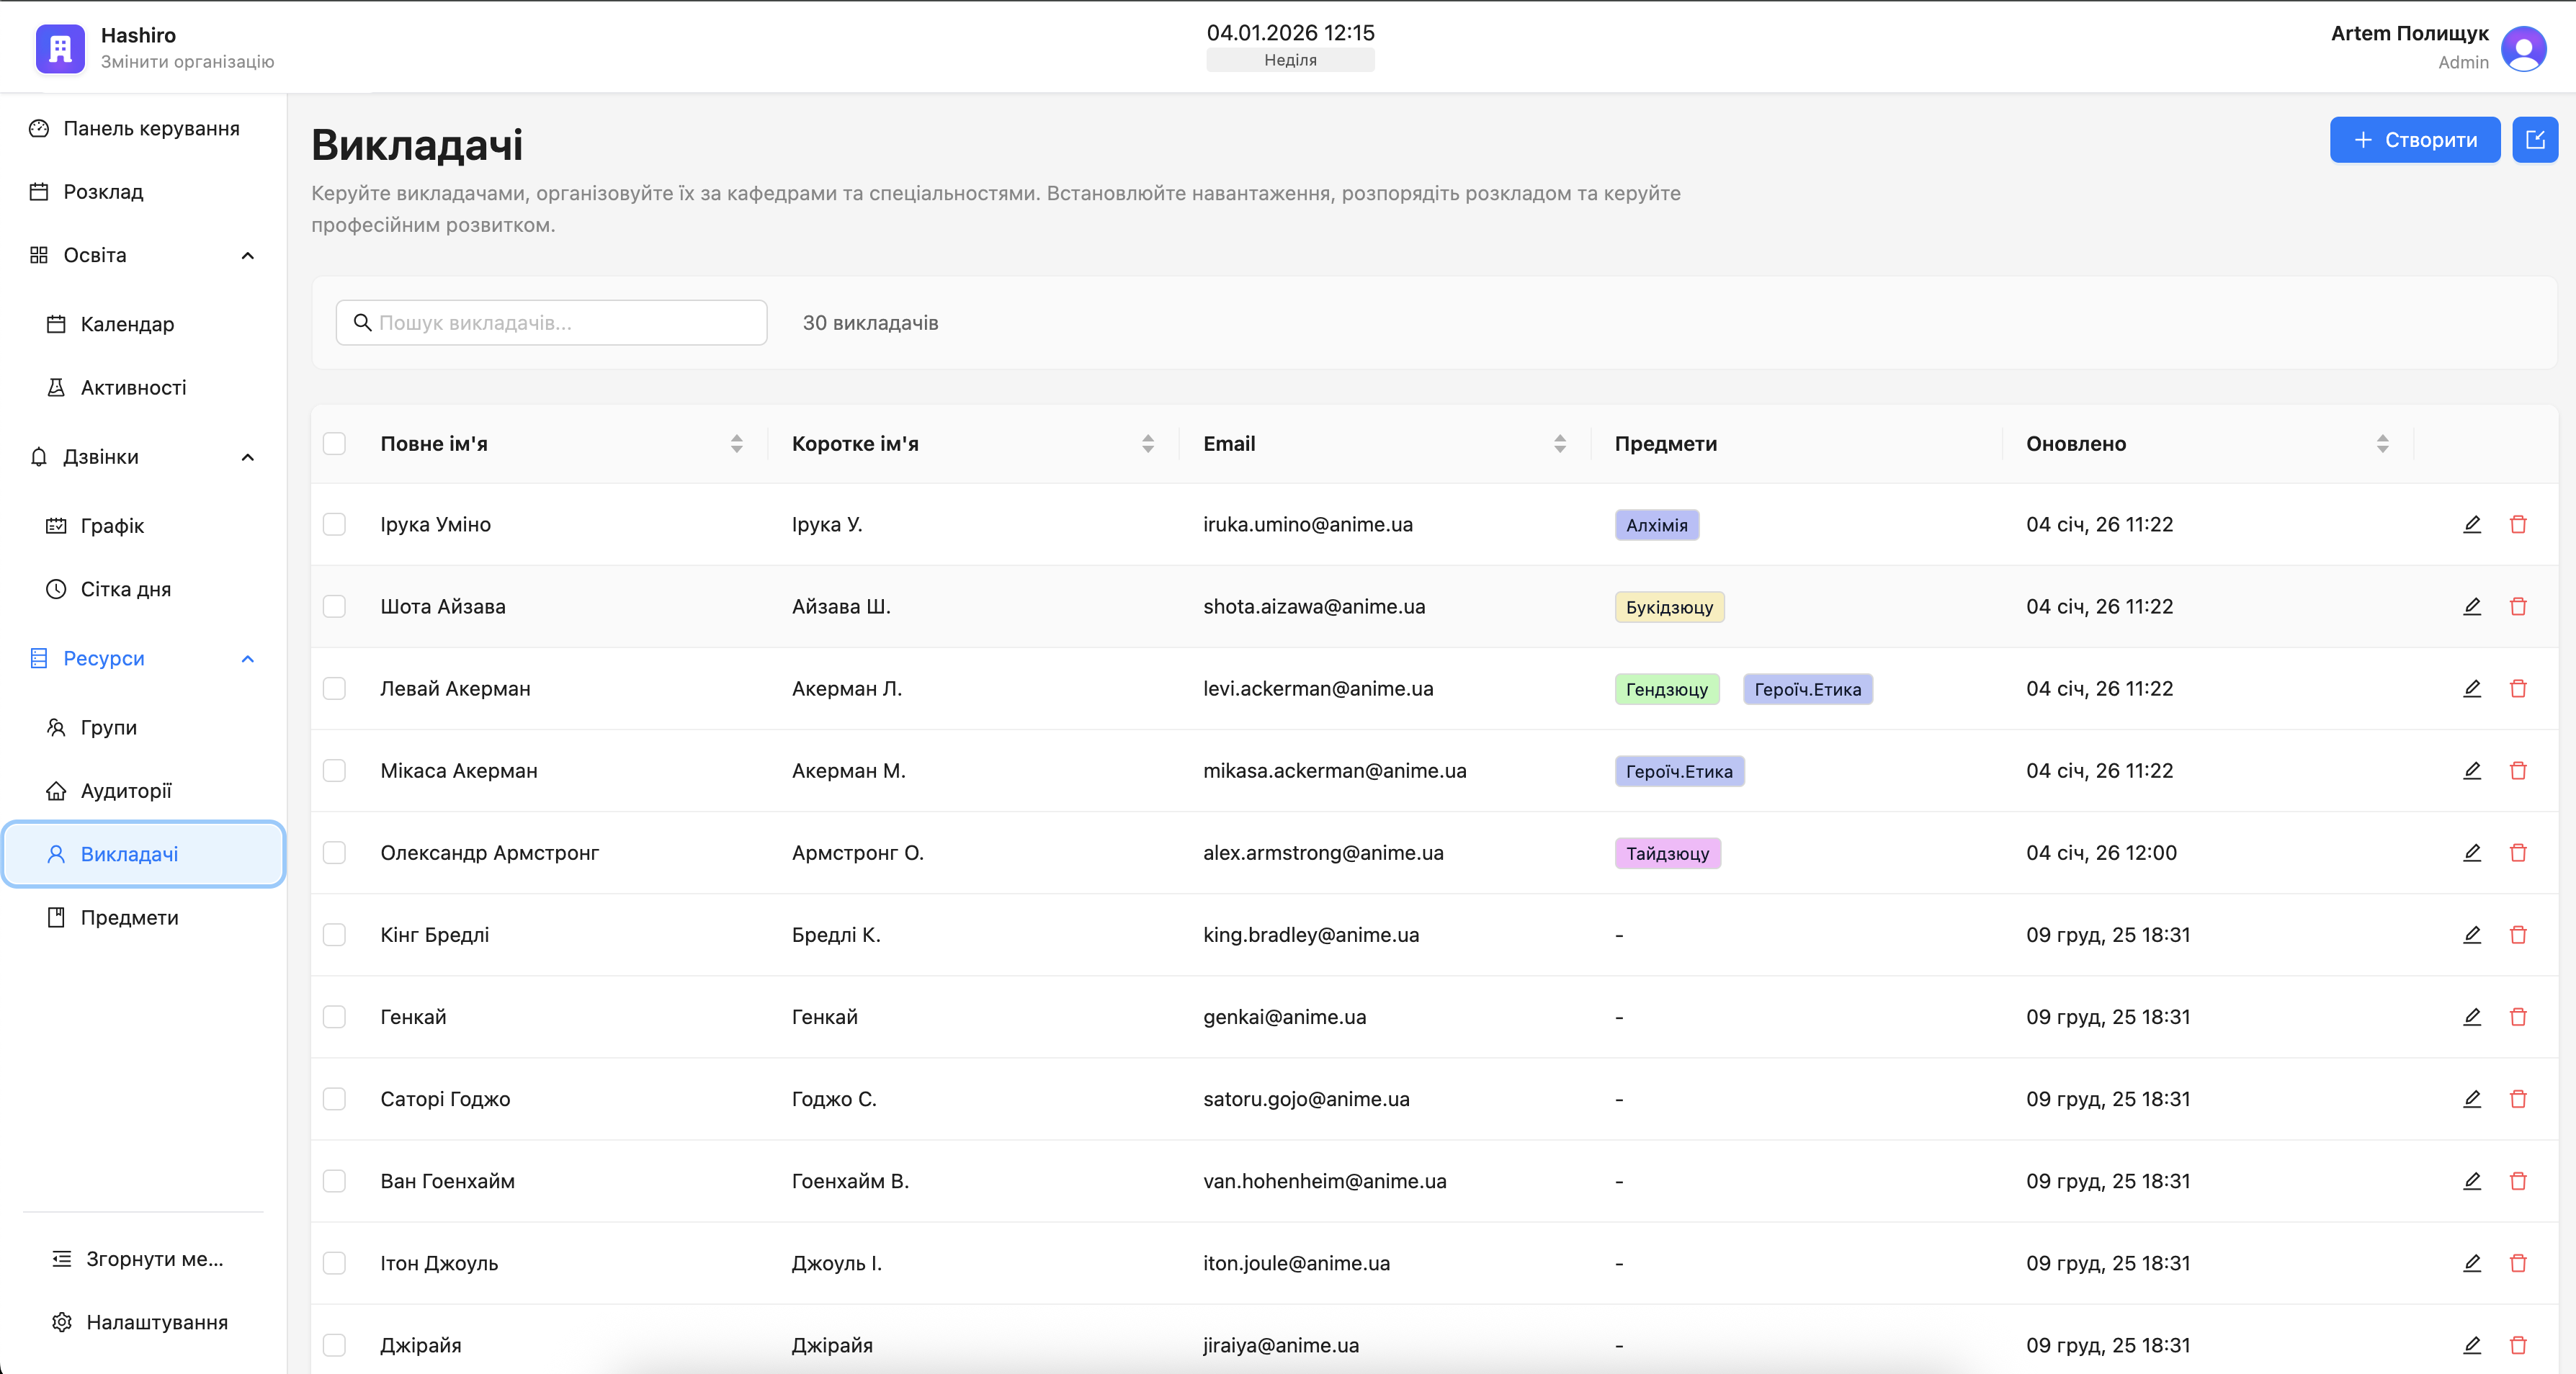Viewport: 2576px width, 1374px height.
Task: Click the purple Тайдзюцу subject tag
Action: click(x=1667, y=853)
